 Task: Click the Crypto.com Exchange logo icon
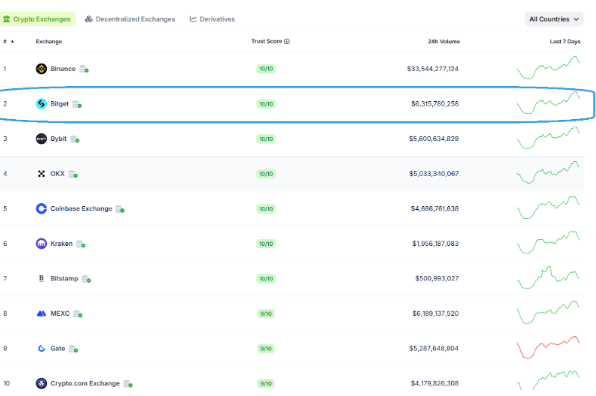pyautogui.click(x=41, y=383)
